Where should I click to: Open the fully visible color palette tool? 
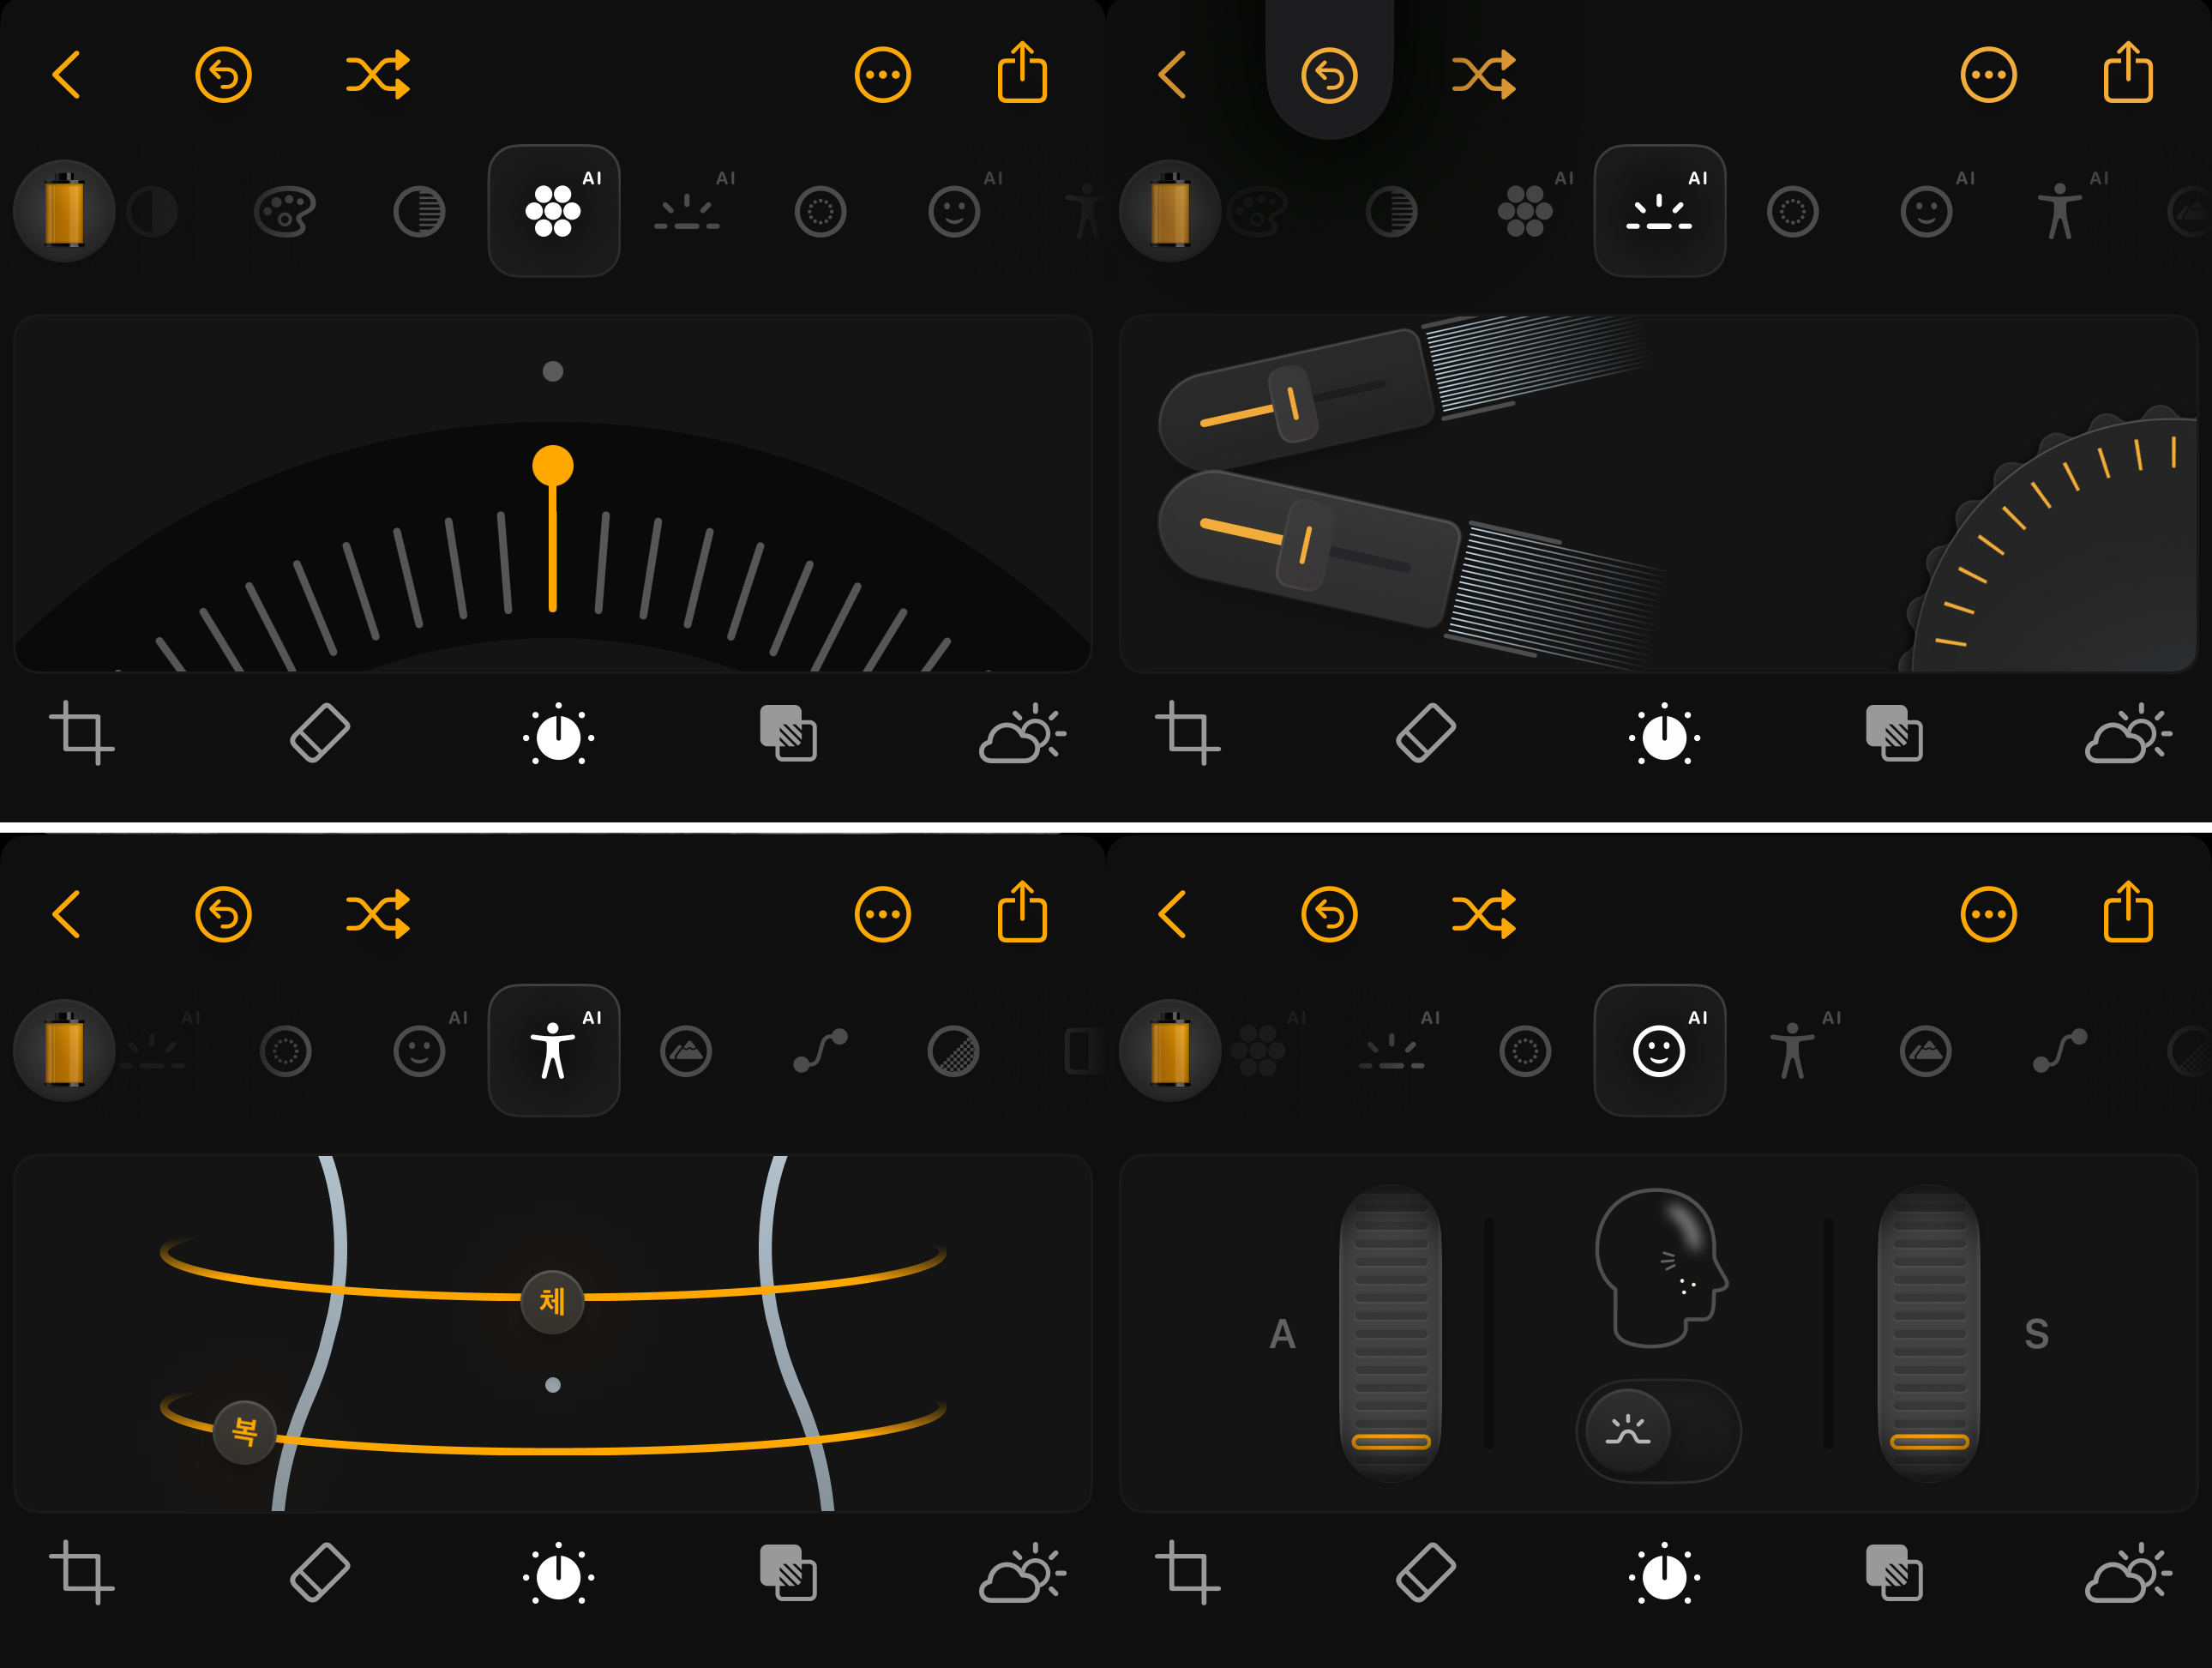point(285,211)
